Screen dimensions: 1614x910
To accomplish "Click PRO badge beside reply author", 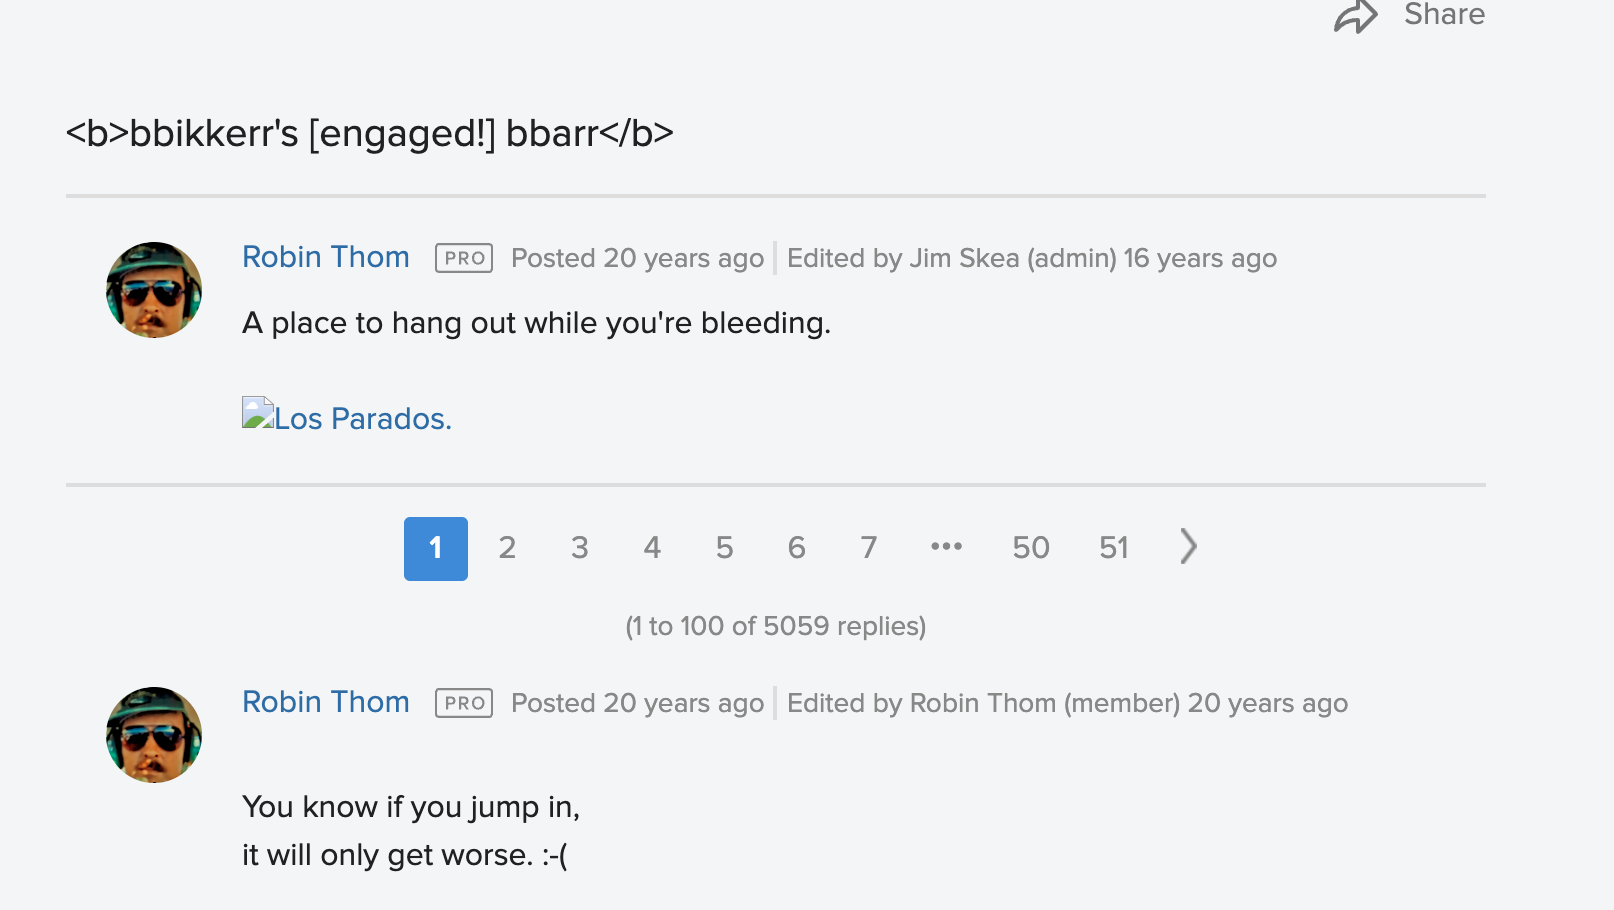I will [464, 703].
